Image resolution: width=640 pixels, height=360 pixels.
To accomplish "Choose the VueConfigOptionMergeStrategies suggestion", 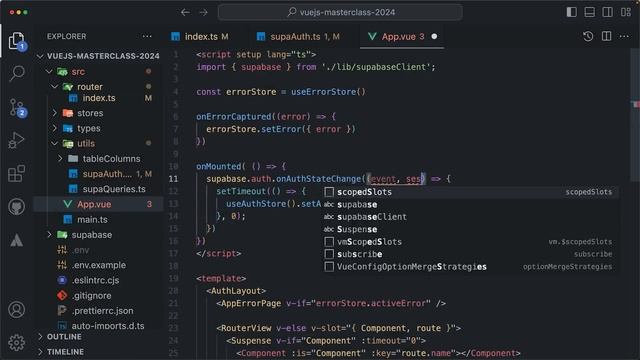I will 470,267.
